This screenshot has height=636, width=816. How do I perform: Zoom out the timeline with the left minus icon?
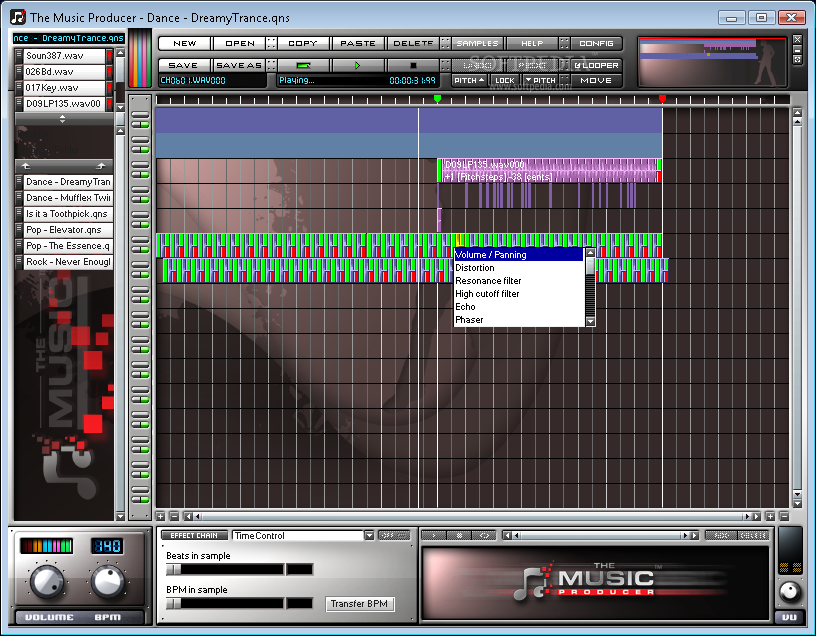174,516
